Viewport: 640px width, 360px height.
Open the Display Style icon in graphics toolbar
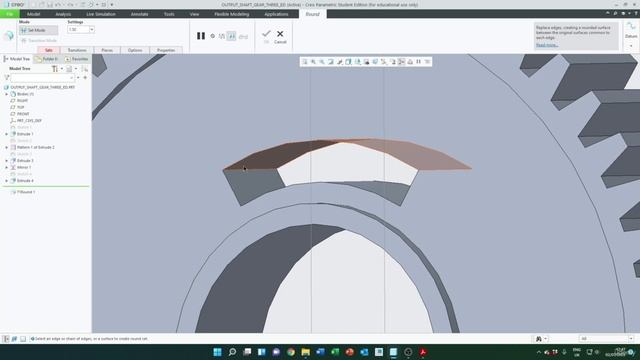(349, 62)
